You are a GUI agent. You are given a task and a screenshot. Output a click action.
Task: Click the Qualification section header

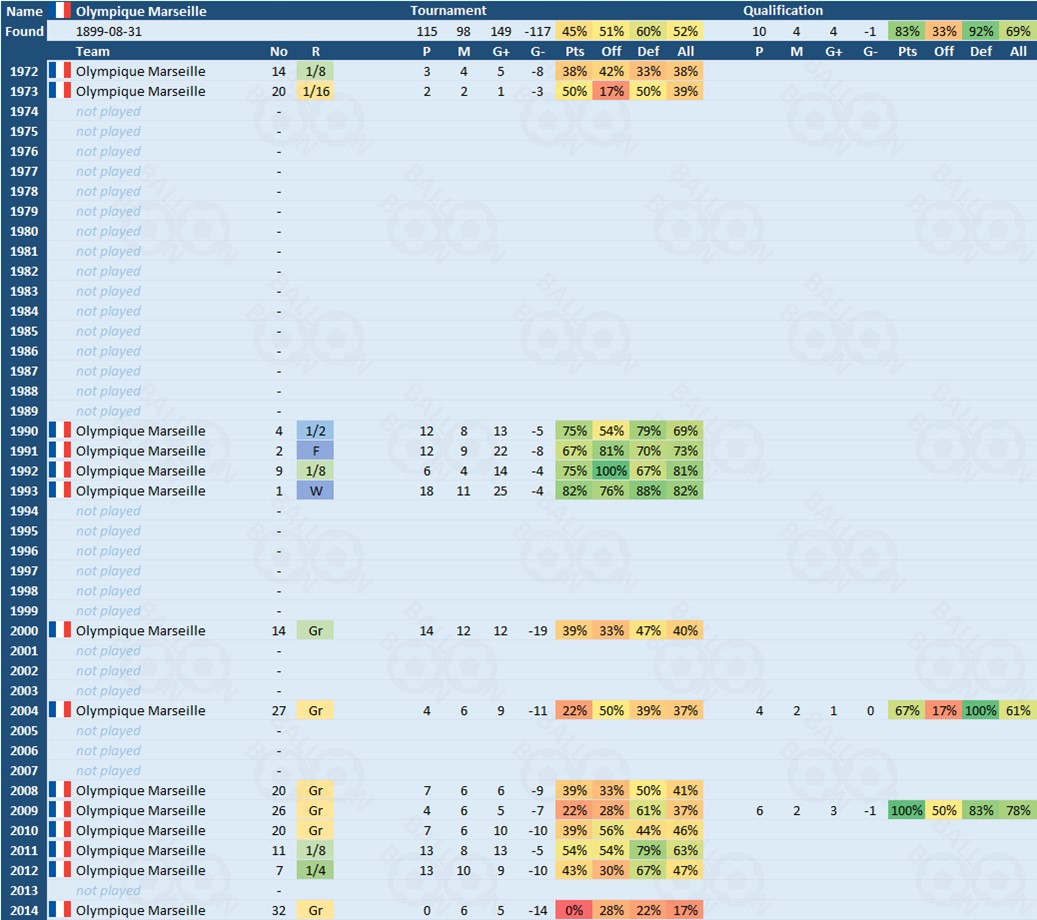783,11
